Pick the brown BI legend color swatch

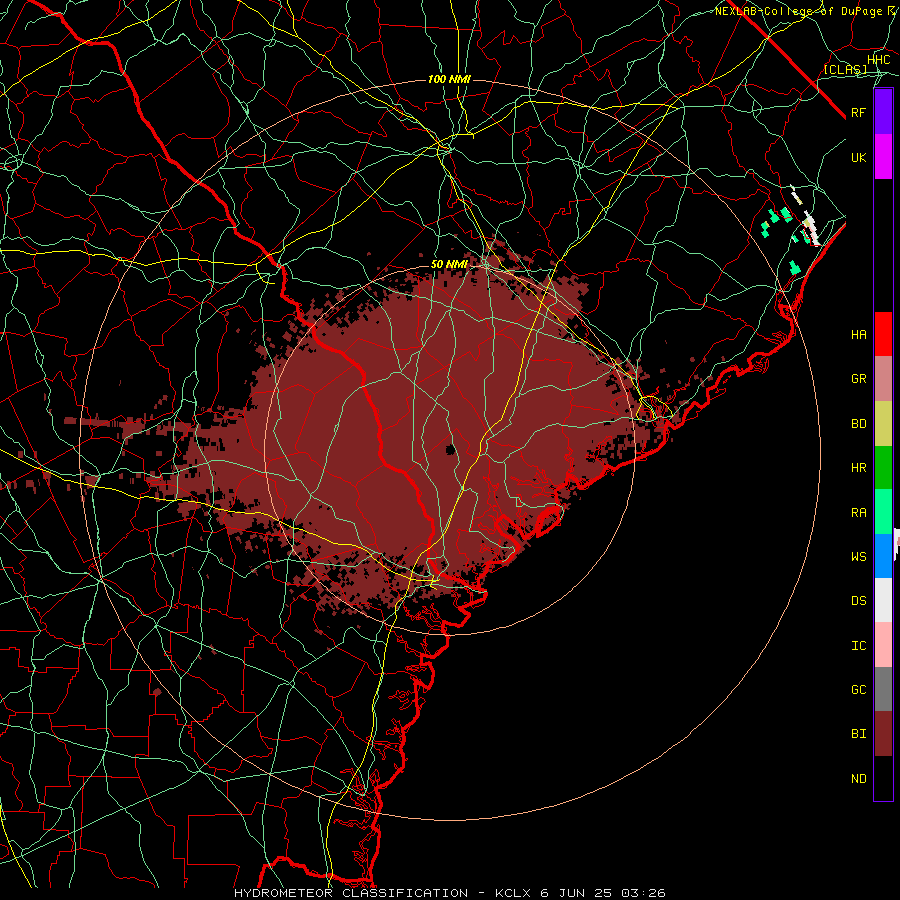point(883,734)
